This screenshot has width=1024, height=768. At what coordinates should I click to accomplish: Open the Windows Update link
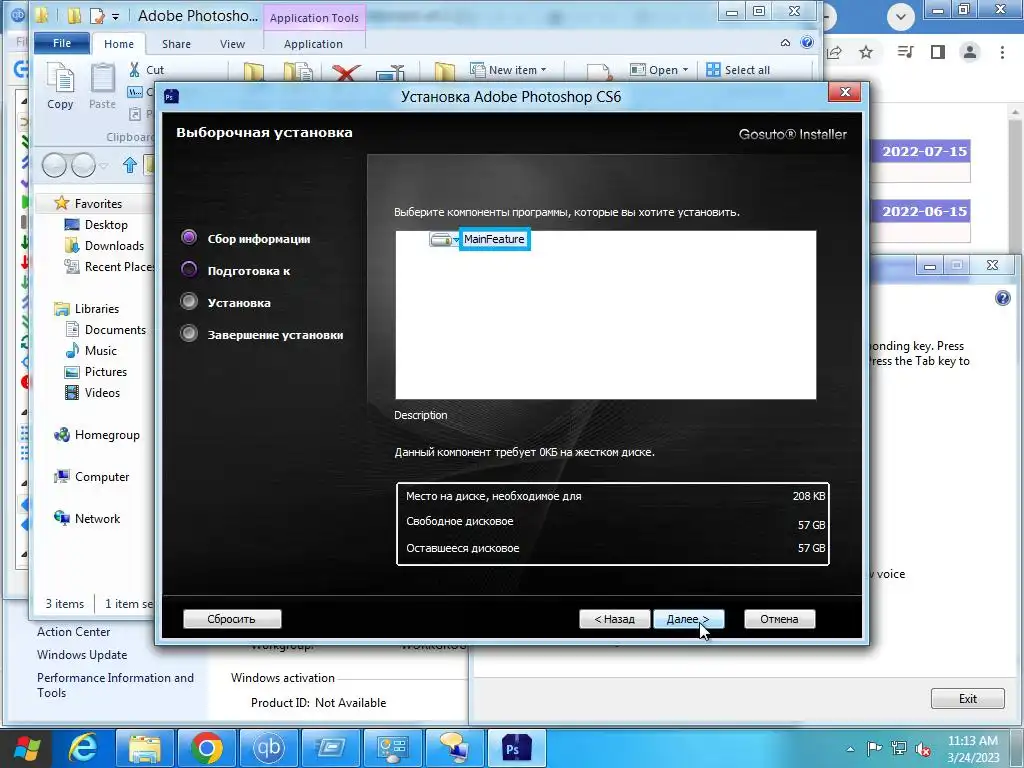tap(82, 654)
